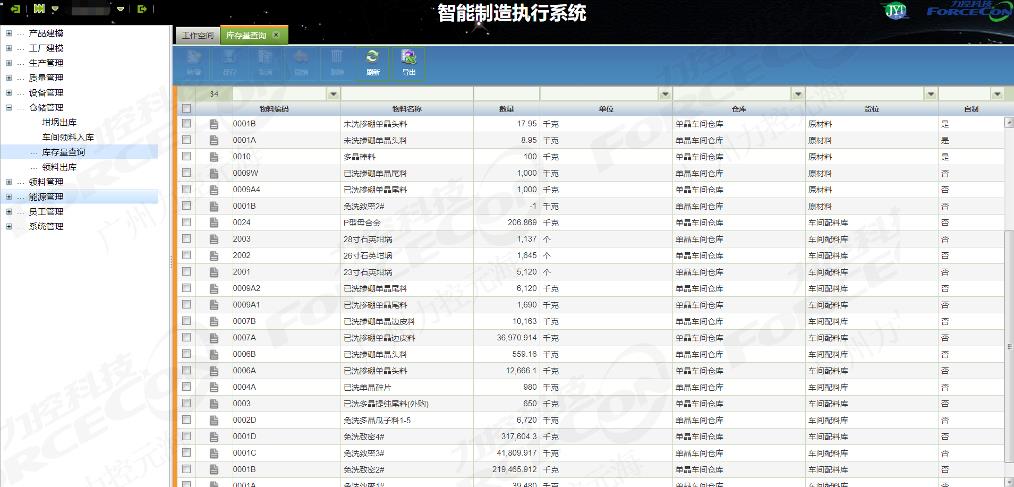Open 领料出库 in the tree

coord(59,167)
